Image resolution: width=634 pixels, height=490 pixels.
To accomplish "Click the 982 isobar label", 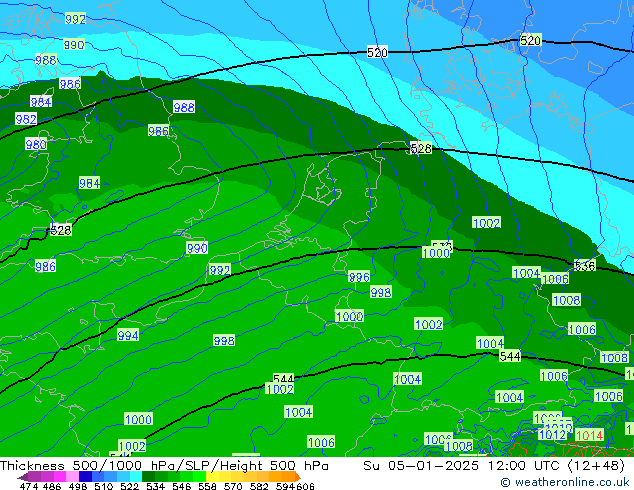I will click(26, 119).
